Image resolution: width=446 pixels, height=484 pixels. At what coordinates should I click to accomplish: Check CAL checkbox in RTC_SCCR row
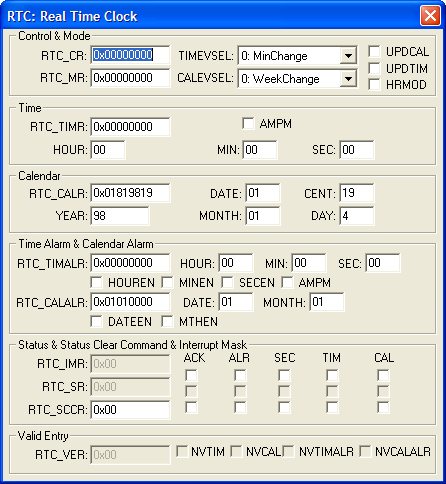point(383,407)
